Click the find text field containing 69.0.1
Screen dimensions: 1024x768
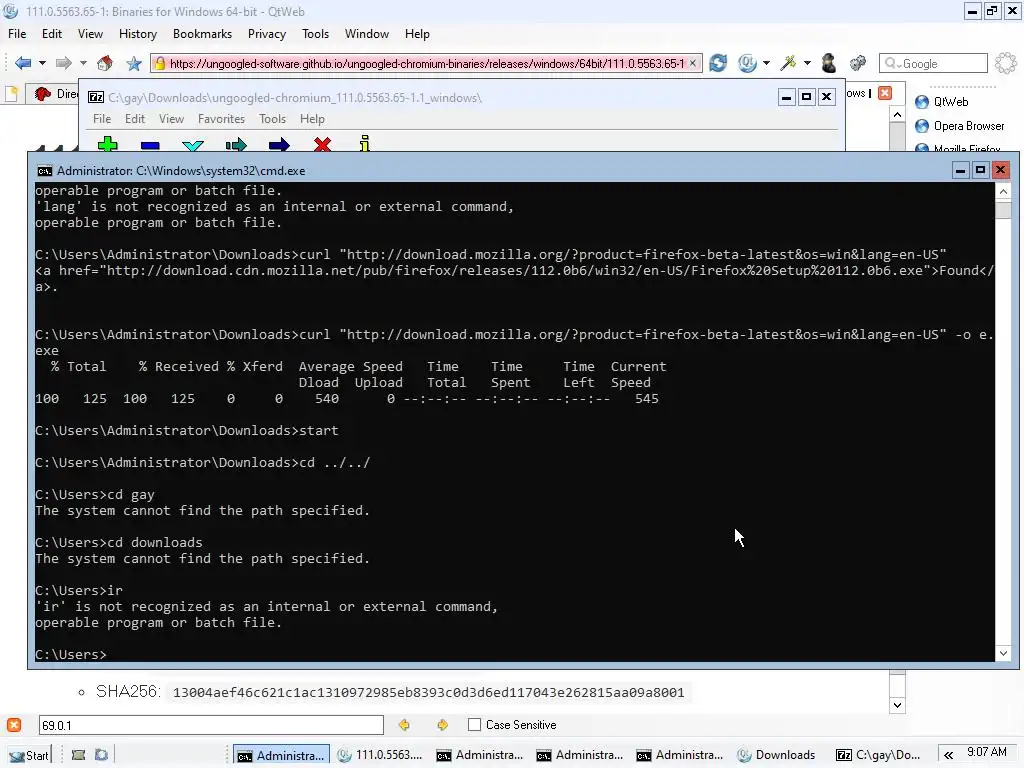tap(211, 725)
